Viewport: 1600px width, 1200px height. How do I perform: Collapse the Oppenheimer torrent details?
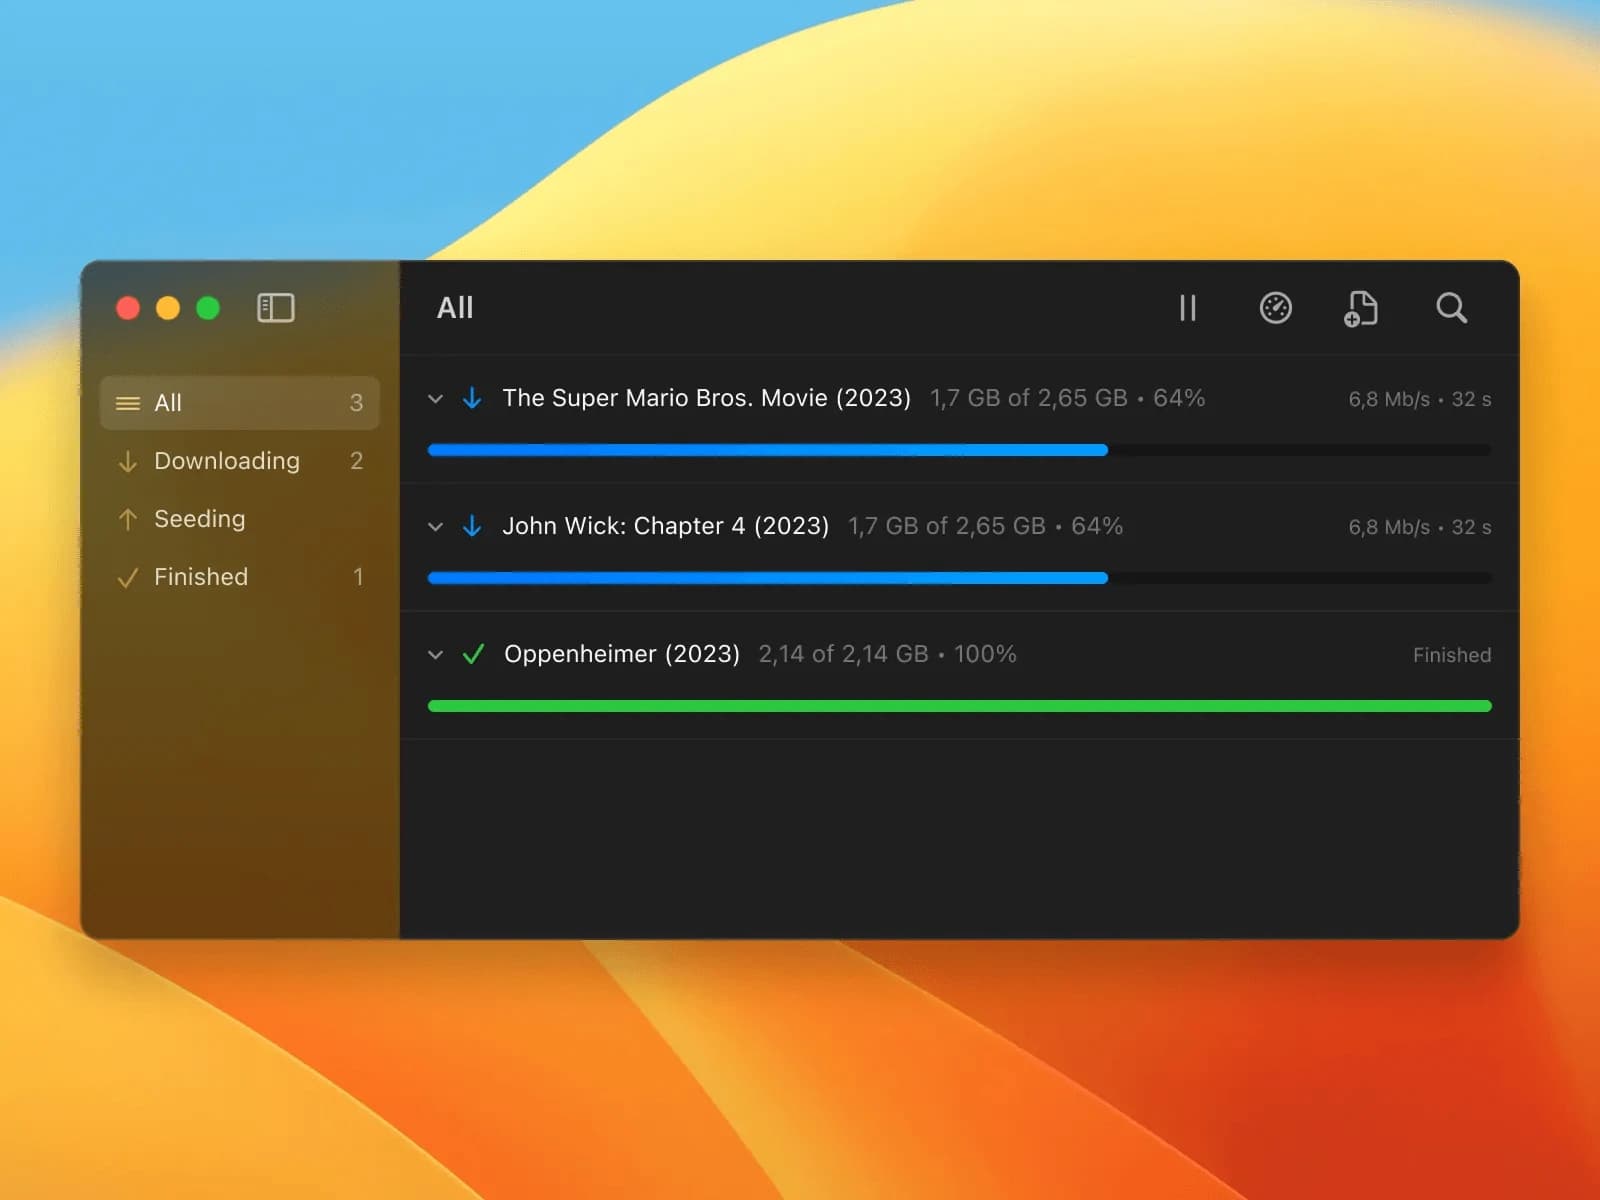click(x=435, y=654)
